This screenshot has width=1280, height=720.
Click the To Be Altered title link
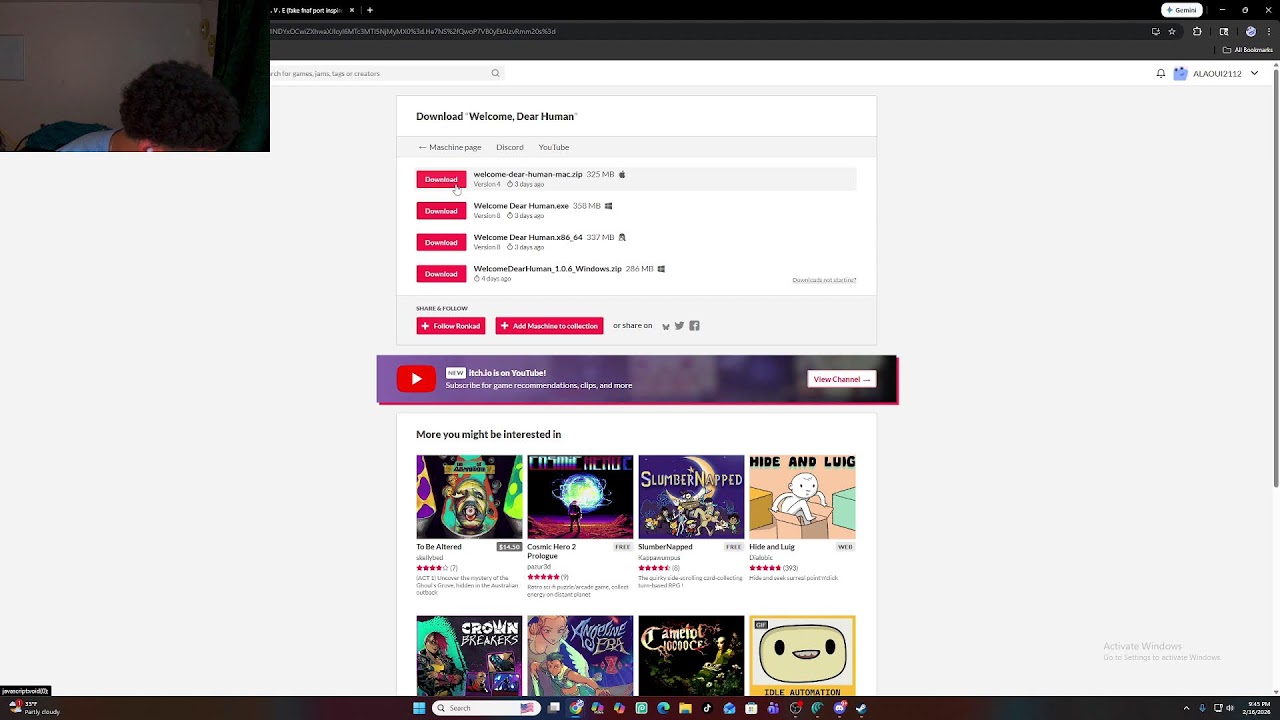point(439,547)
